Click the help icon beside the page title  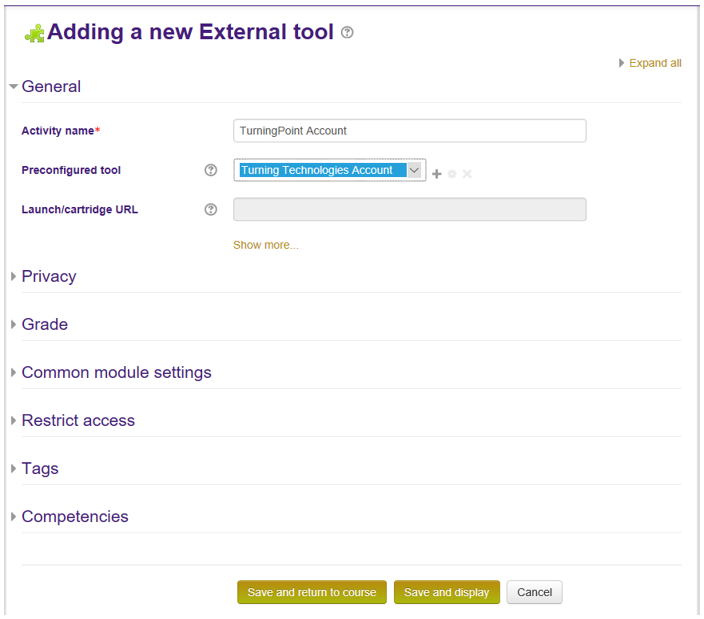pyautogui.click(x=347, y=33)
